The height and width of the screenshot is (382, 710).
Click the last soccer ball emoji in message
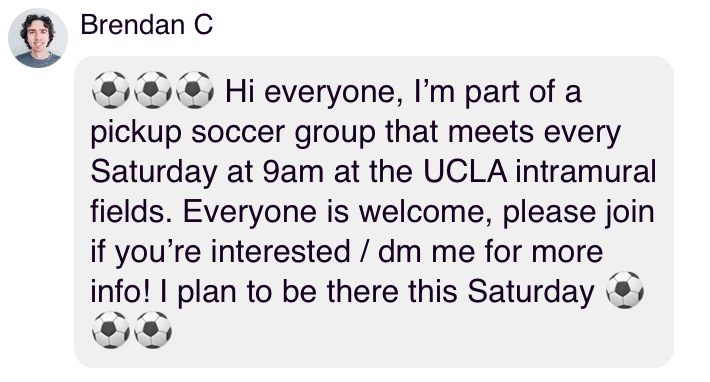(153, 330)
